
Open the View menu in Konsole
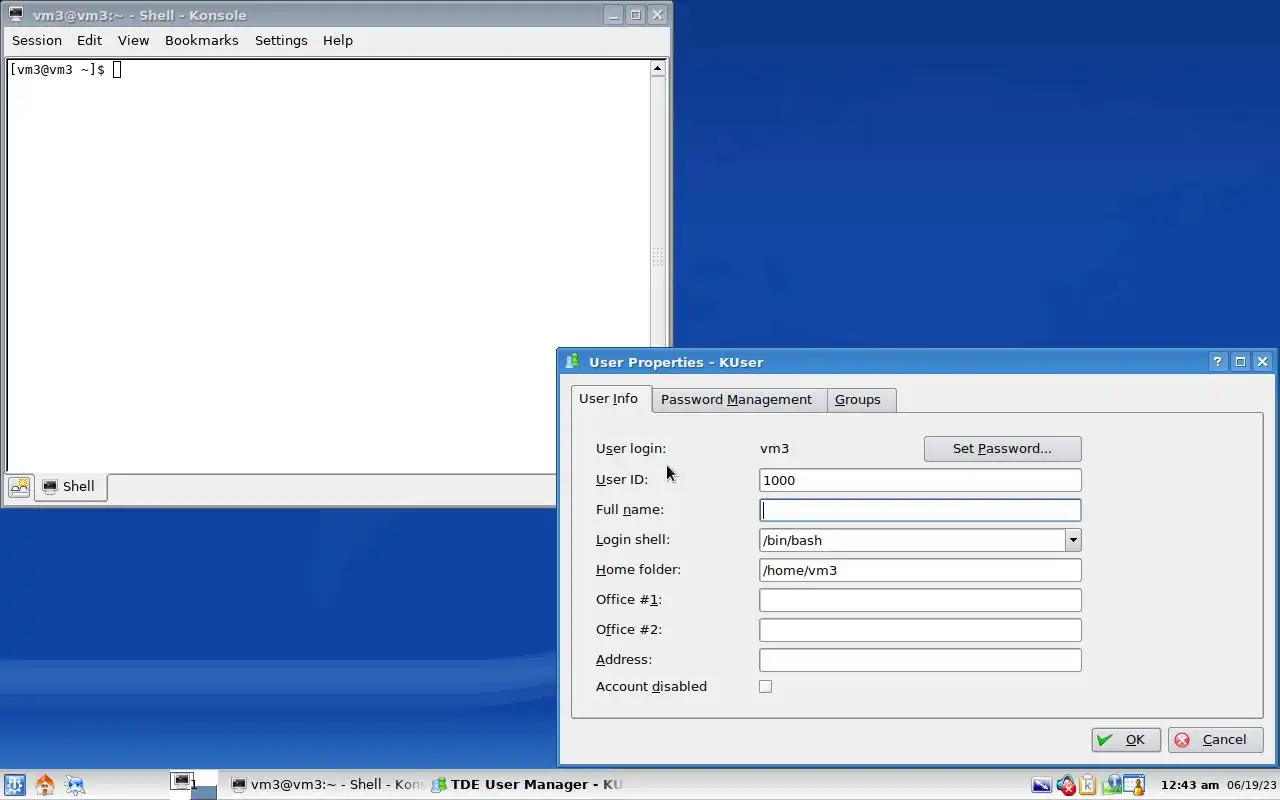[133, 41]
